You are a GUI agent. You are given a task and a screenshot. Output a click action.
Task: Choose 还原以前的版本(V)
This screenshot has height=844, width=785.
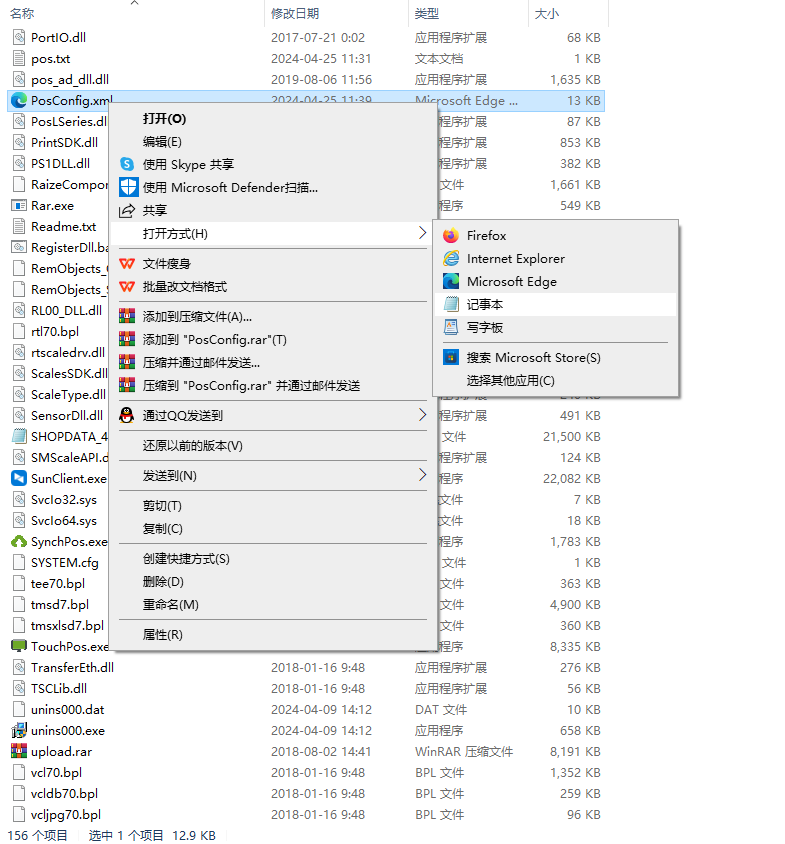pyautogui.click(x=193, y=446)
